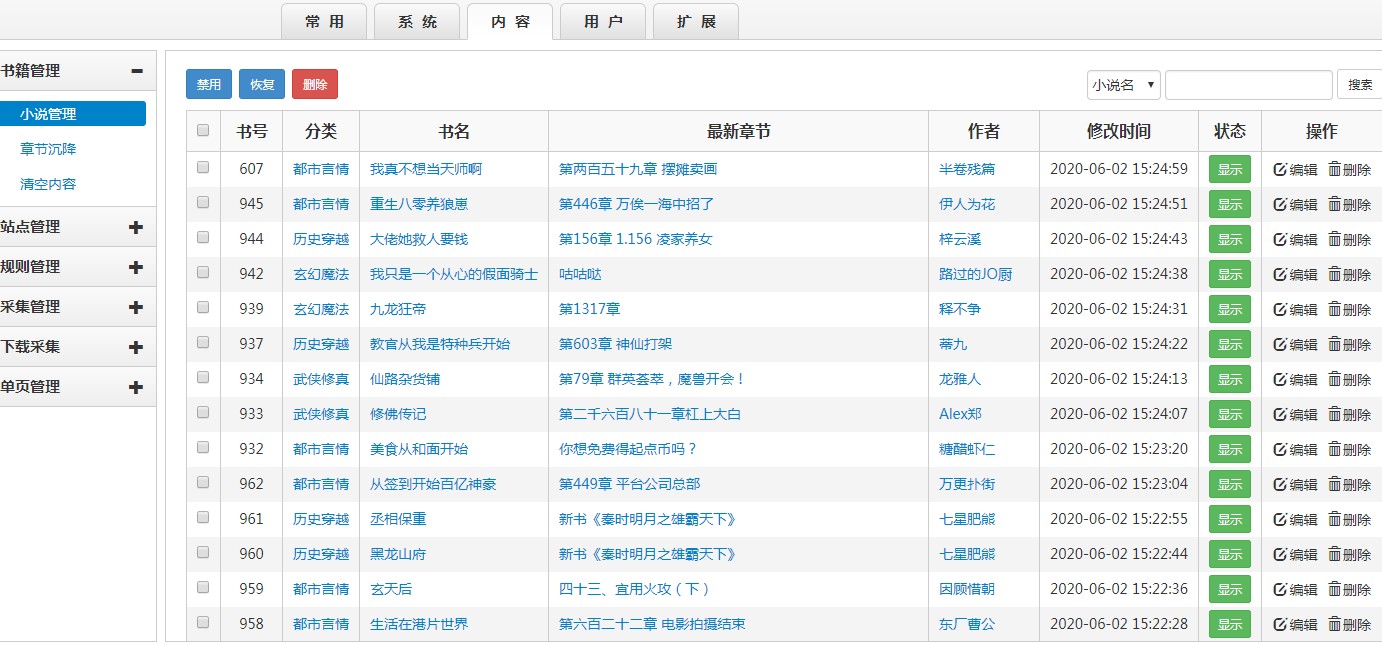Tick the select-all checkbox in table header

tap(204, 130)
